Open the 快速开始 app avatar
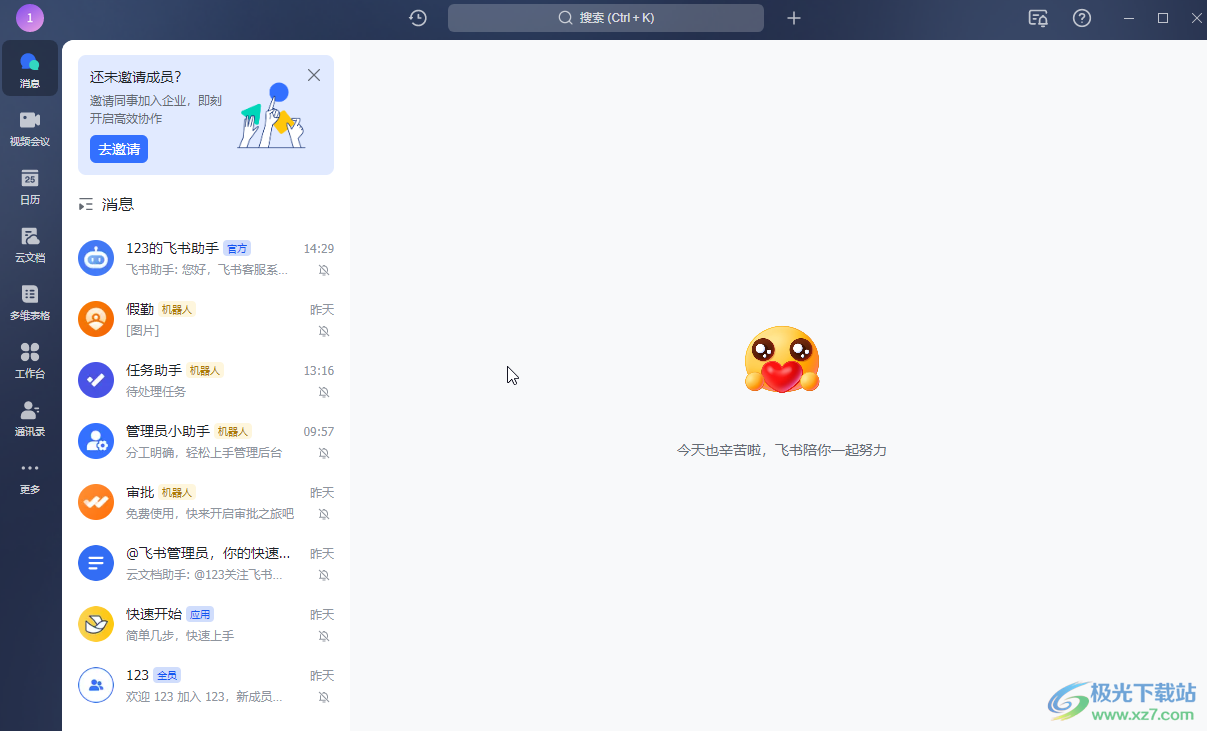This screenshot has height=731, width=1207. pyautogui.click(x=96, y=624)
